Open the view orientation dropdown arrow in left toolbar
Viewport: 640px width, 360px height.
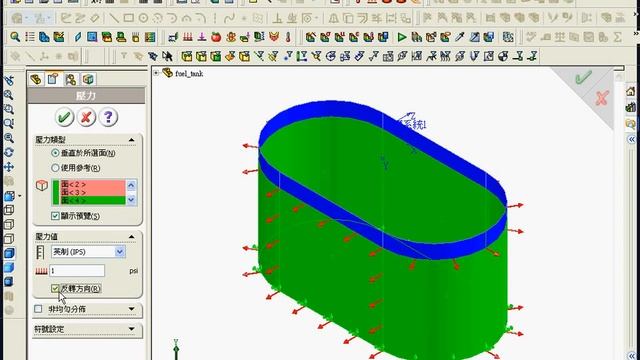(x=20, y=196)
